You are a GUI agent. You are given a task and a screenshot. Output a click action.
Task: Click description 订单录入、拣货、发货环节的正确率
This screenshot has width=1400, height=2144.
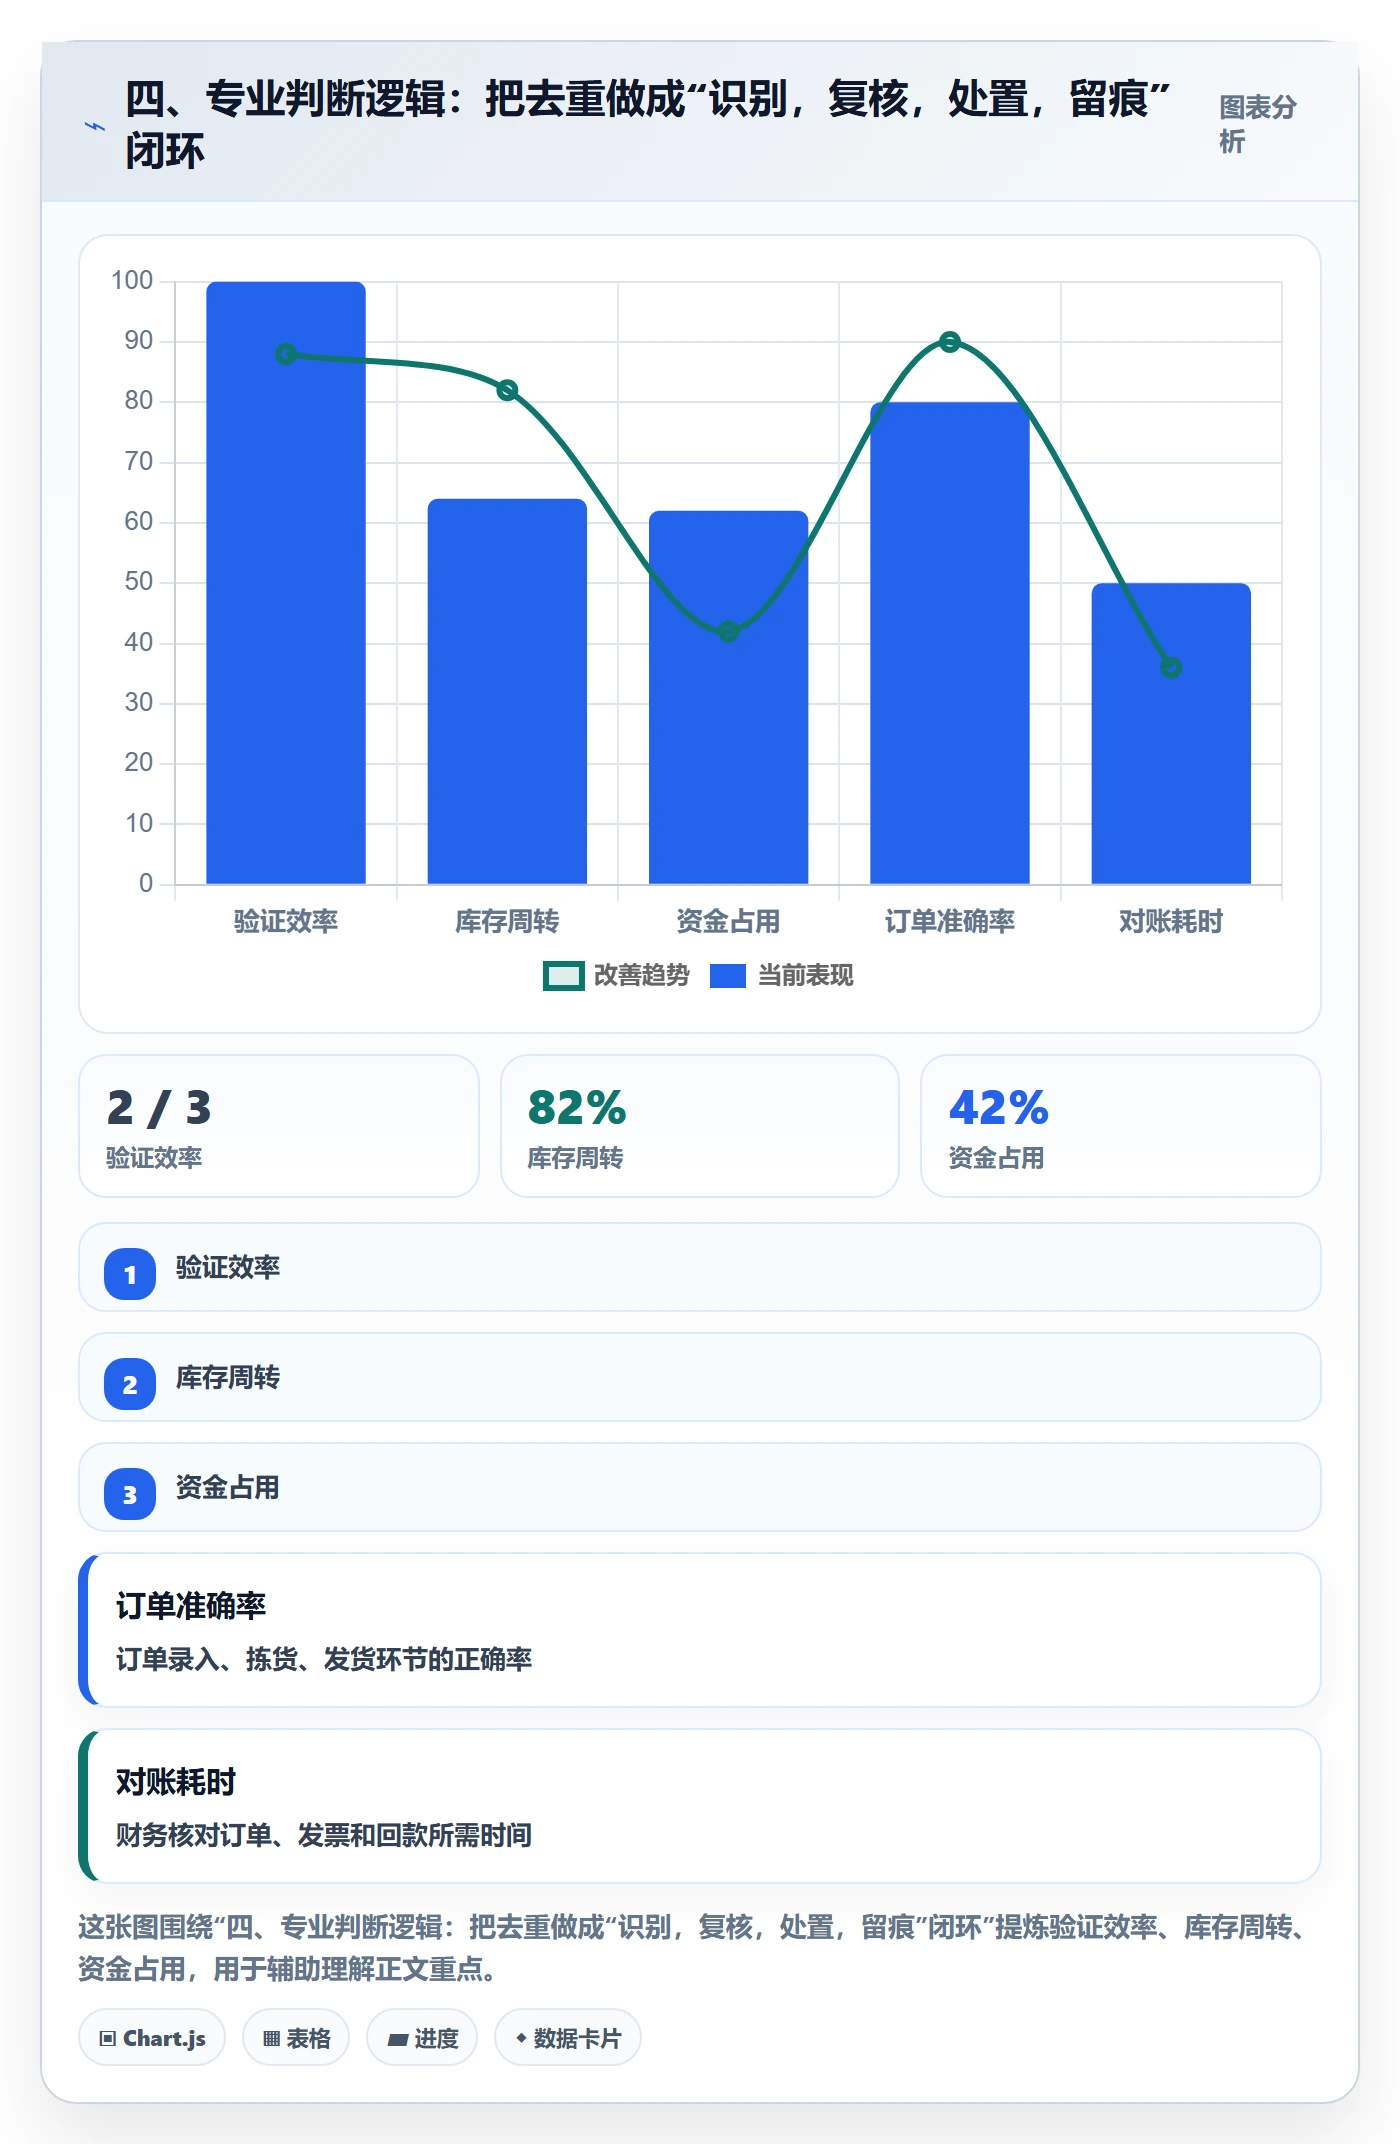click(x=324, y=1660)
